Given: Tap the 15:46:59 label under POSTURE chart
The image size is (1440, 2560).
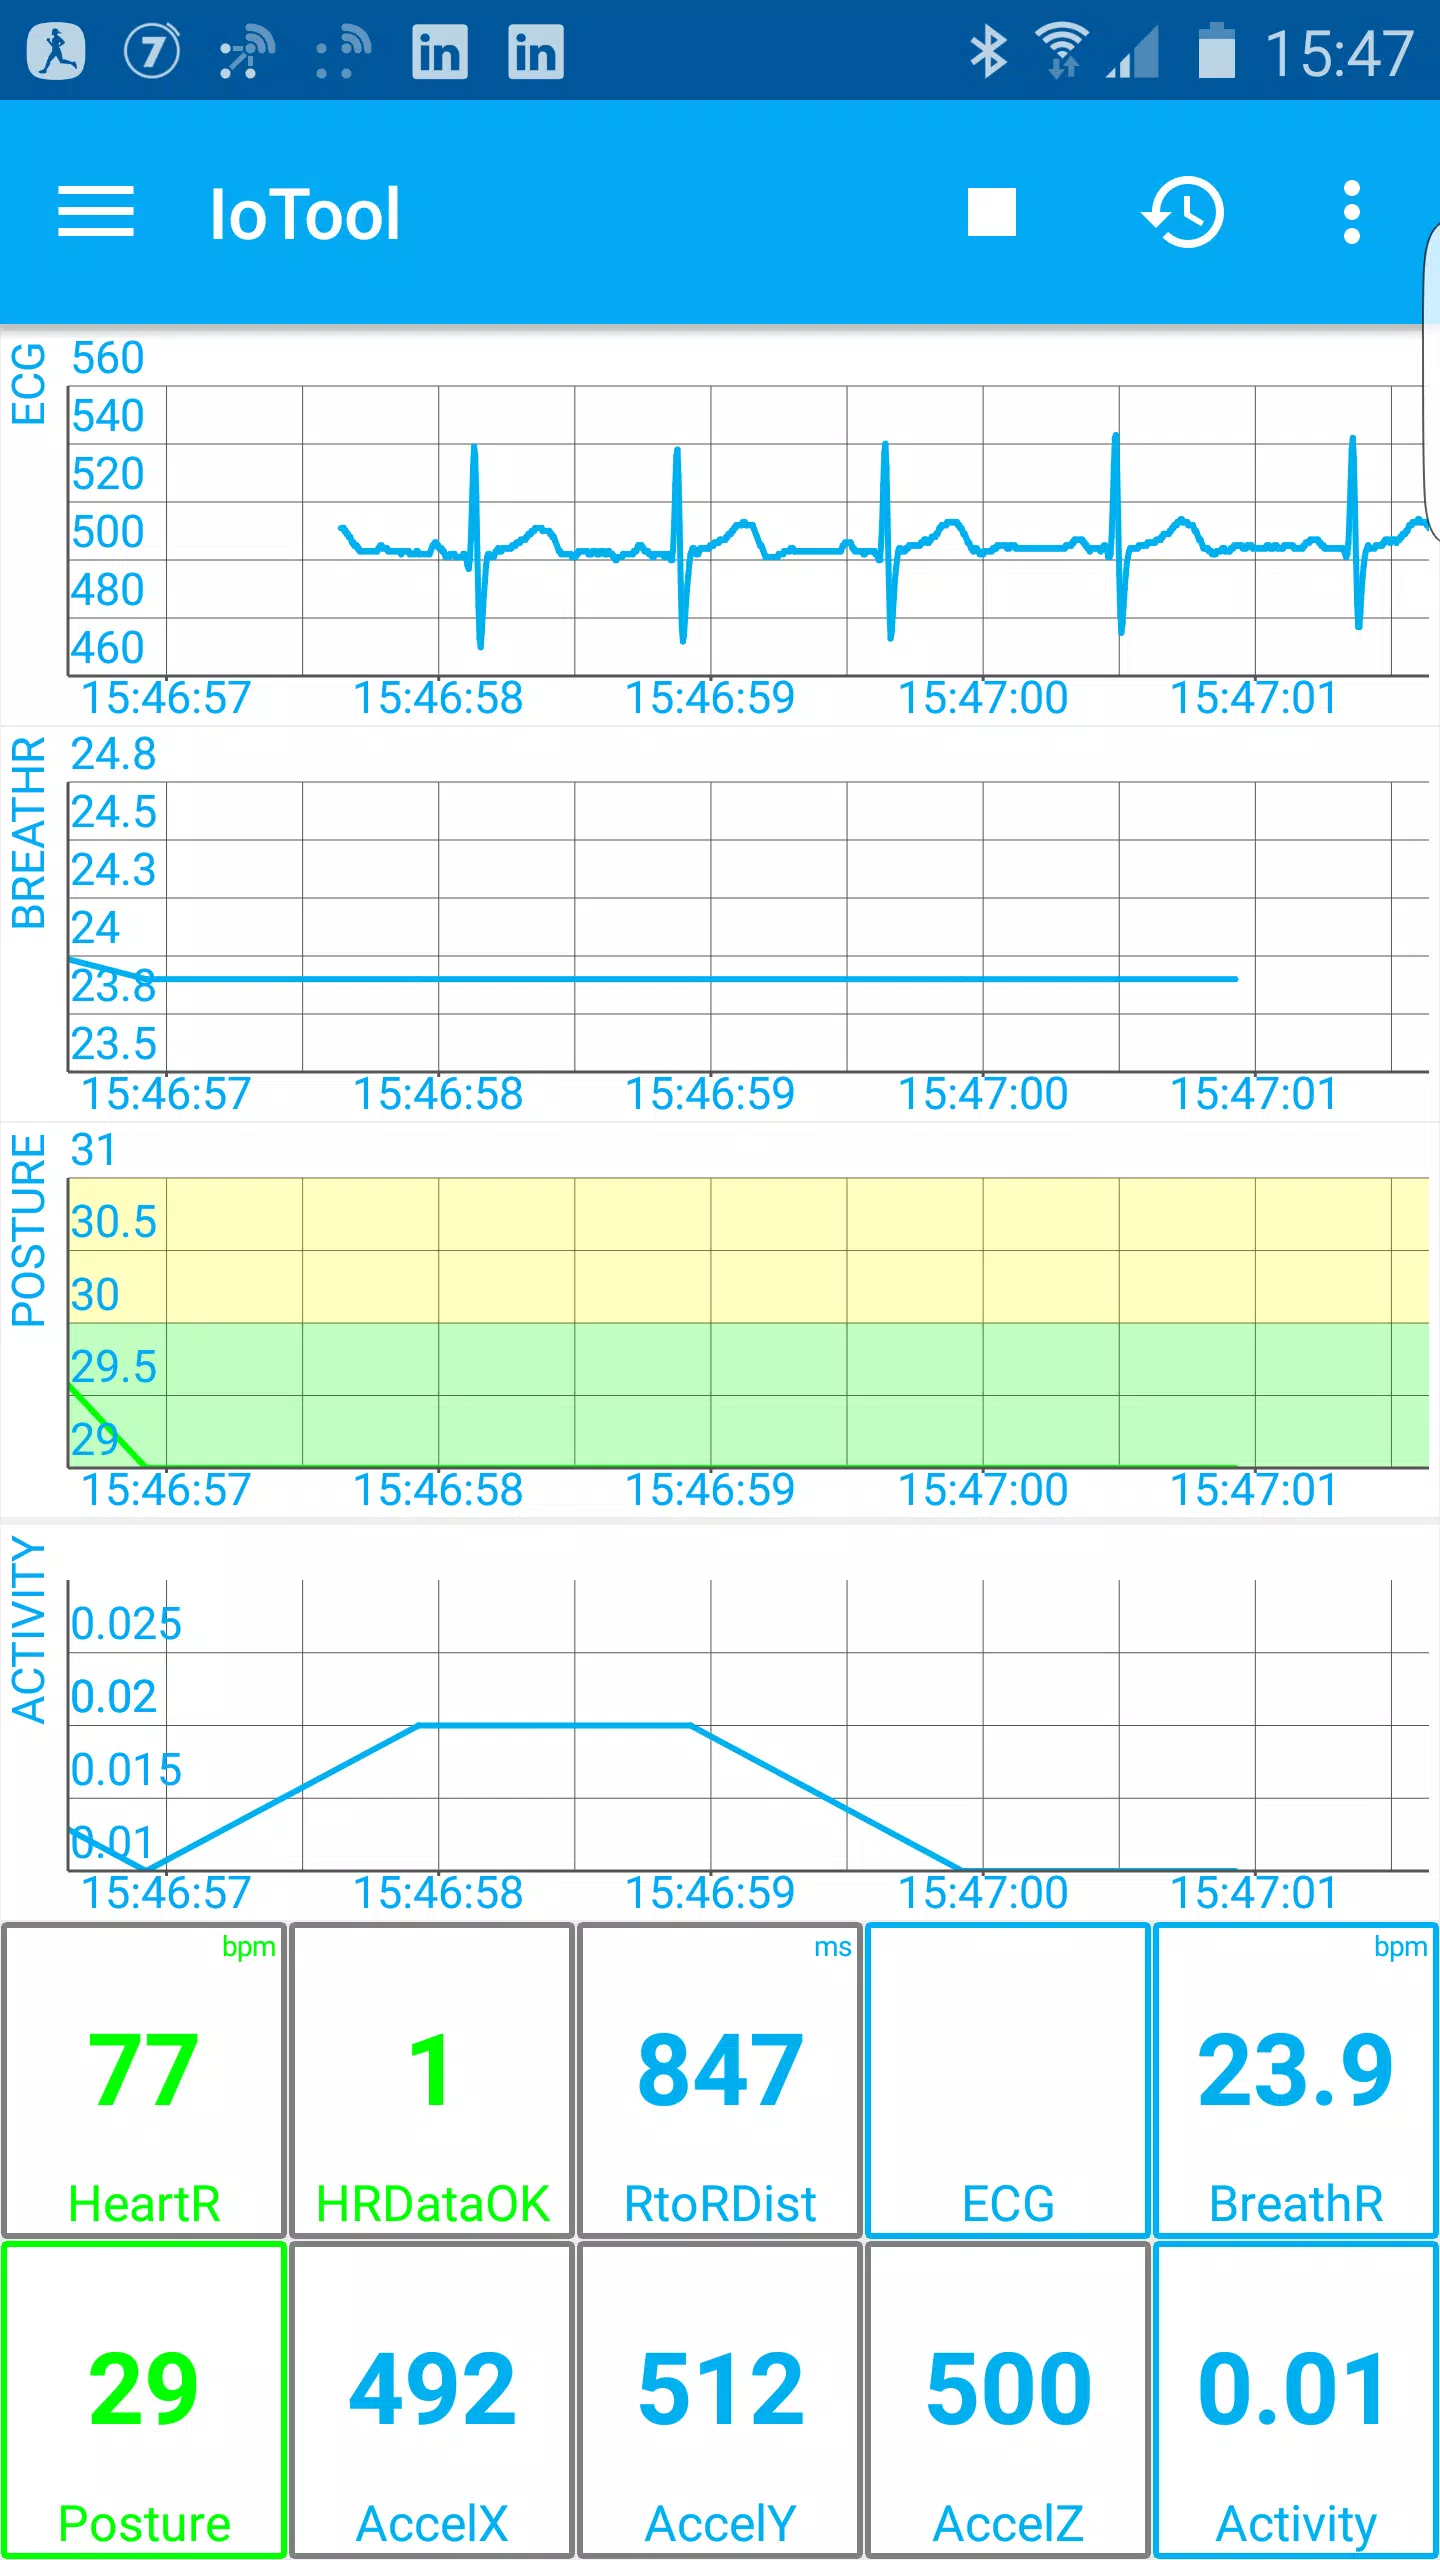Looking at the screenshot, I should (x=710, y=1490).
